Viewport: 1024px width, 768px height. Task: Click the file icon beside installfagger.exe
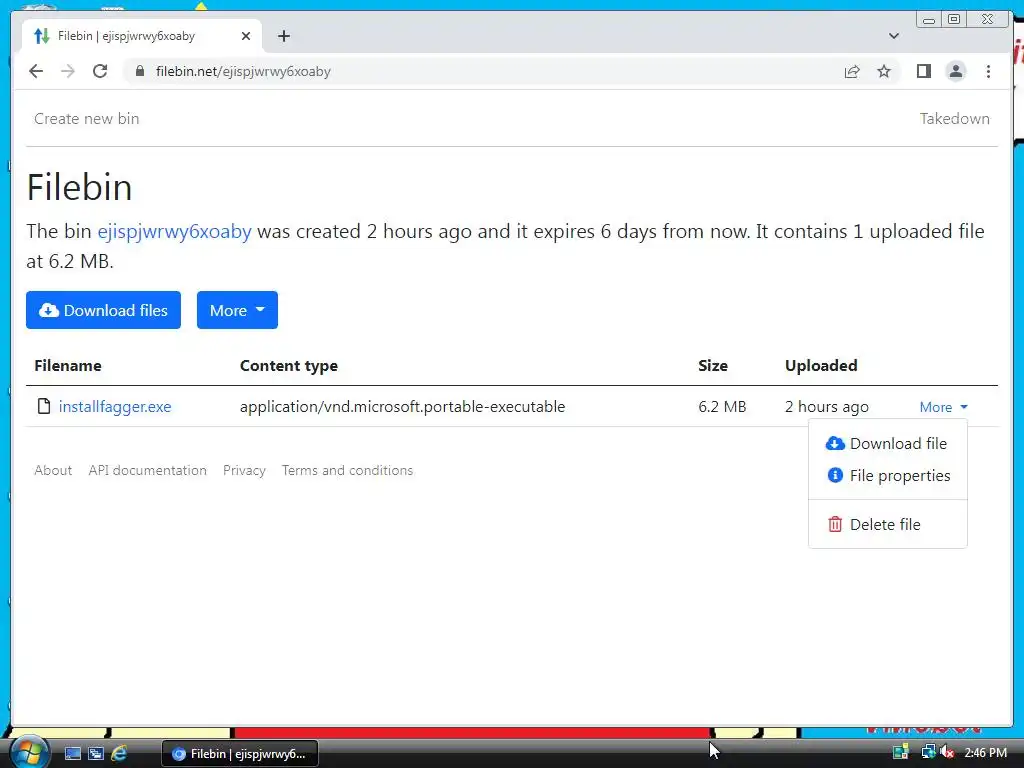(44, 406)
